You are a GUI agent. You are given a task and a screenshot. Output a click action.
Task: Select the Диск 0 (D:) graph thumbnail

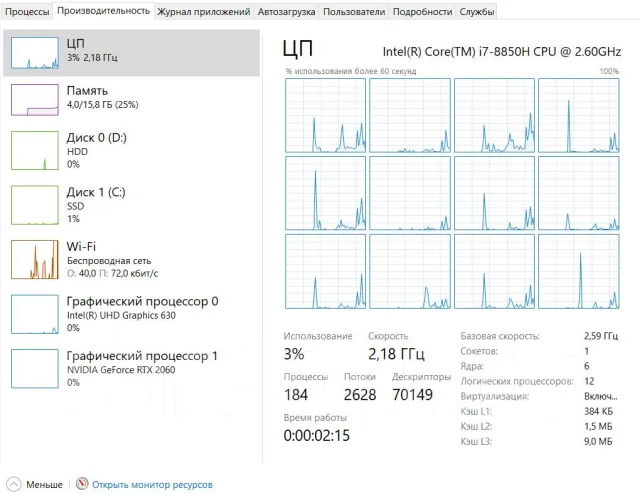(35, 150)
